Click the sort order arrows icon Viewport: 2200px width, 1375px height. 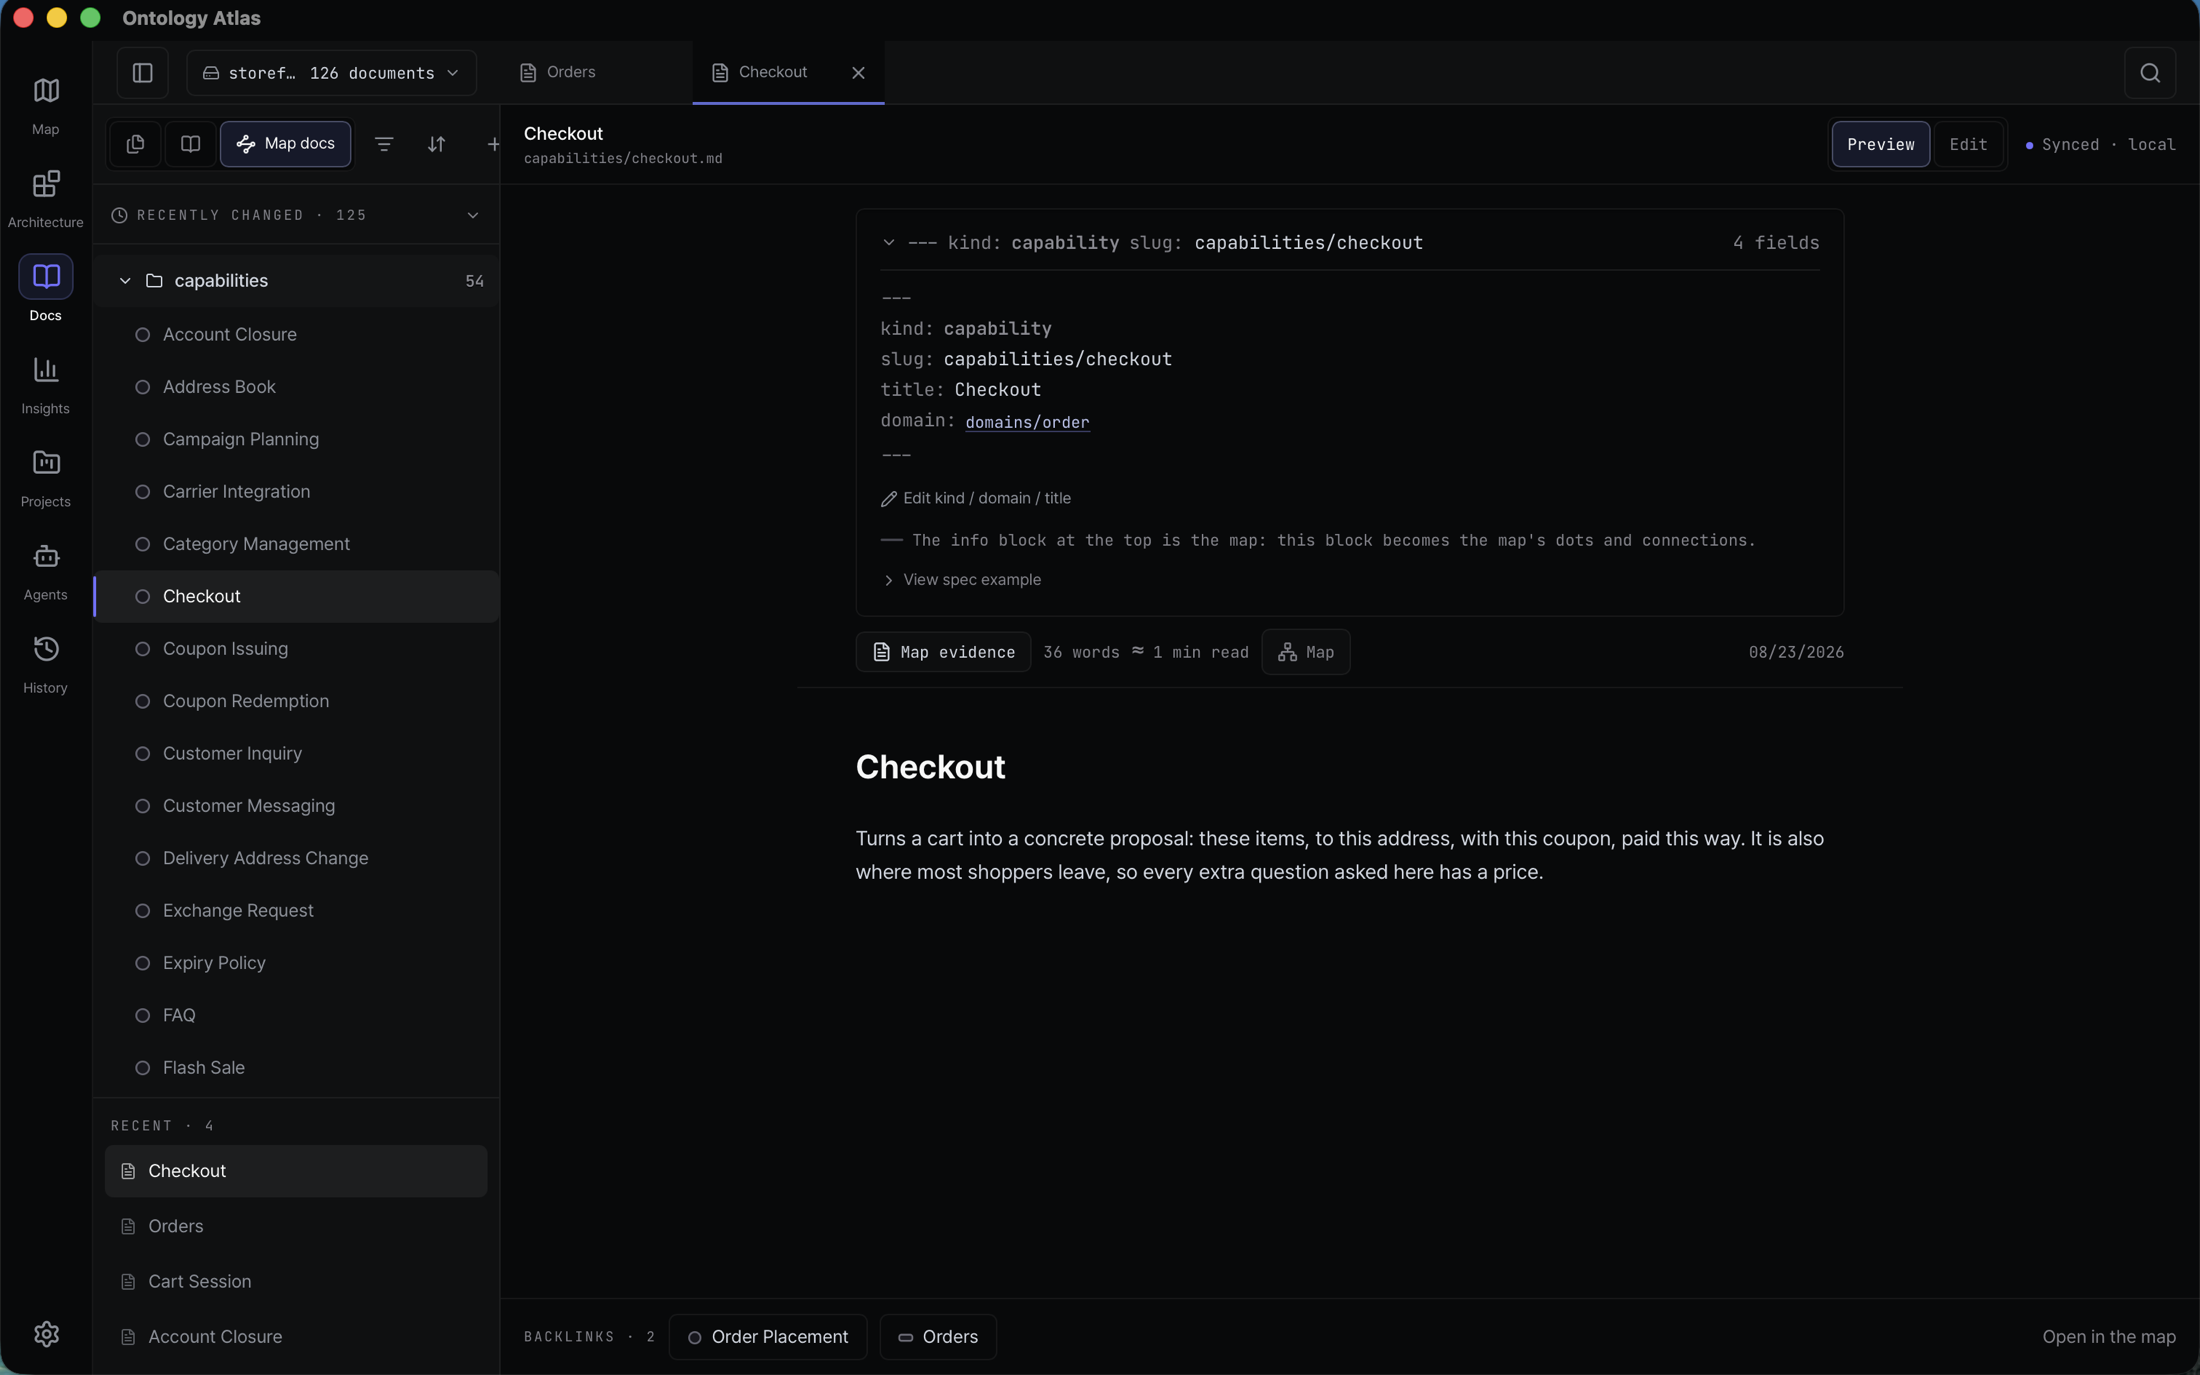(436, 144)
